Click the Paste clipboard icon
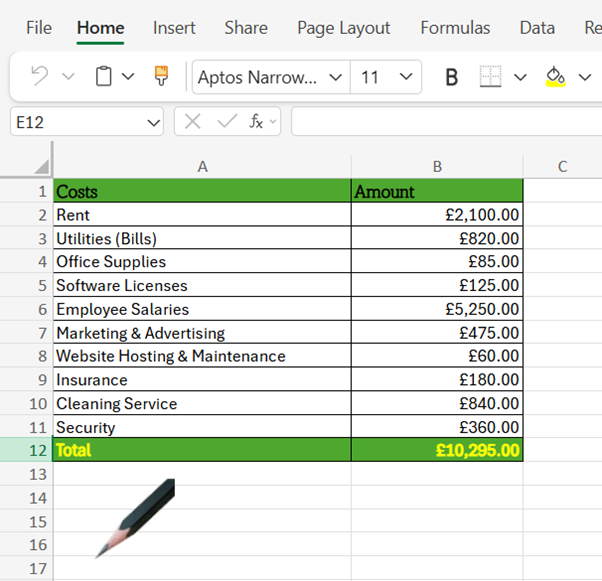 104,77
